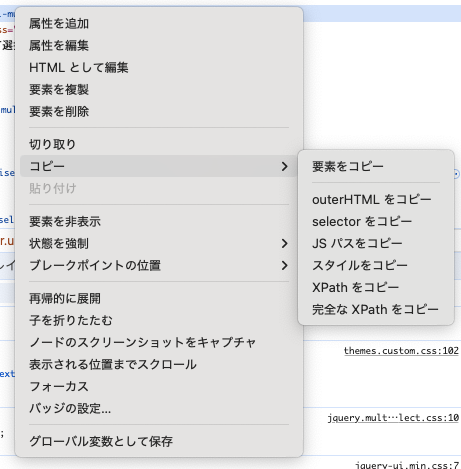Expand 状態を強制 submenu arrow

pyautogui.click(x=284, y=244)
